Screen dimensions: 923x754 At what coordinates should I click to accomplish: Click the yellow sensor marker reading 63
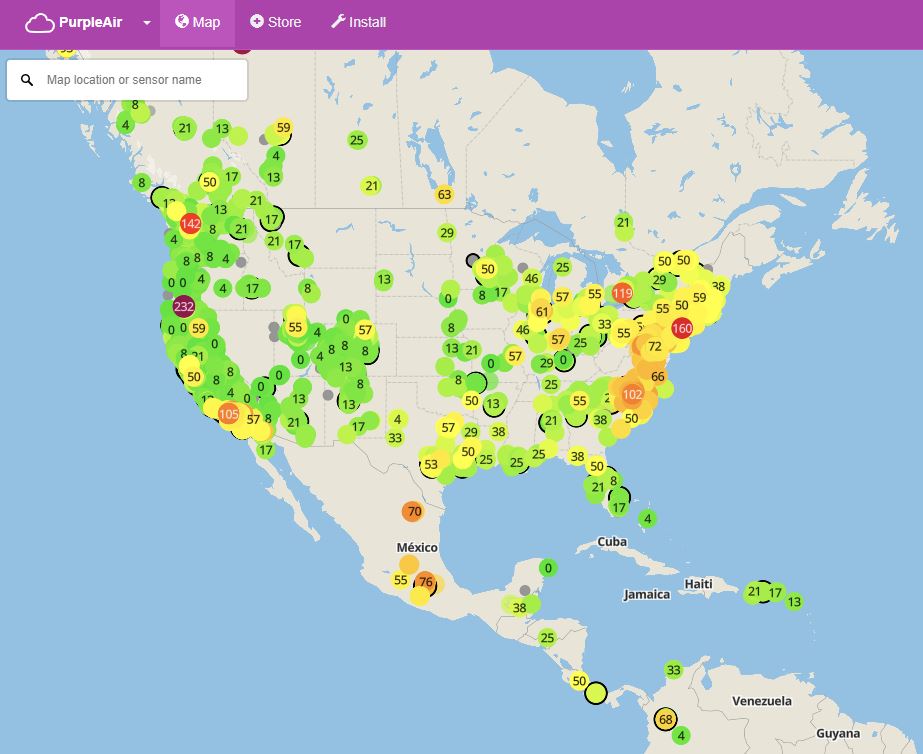click(444, 194)
